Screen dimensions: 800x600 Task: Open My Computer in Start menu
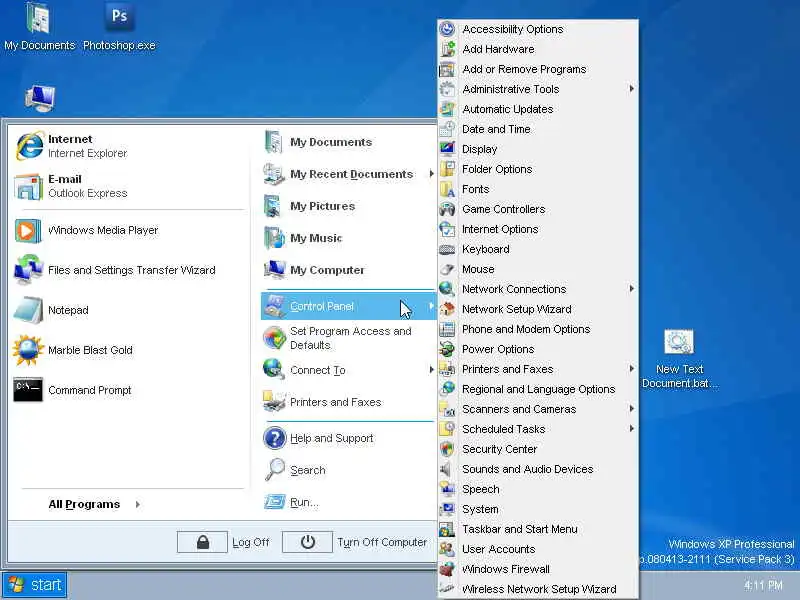tap(348, 270)
